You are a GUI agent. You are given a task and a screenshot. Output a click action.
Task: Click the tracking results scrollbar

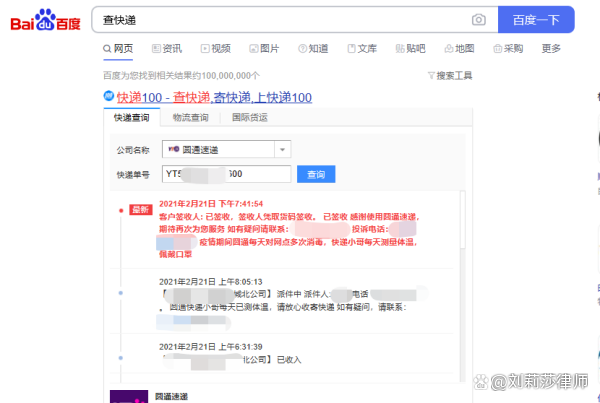pyautogui.click(x=463, y=220)
